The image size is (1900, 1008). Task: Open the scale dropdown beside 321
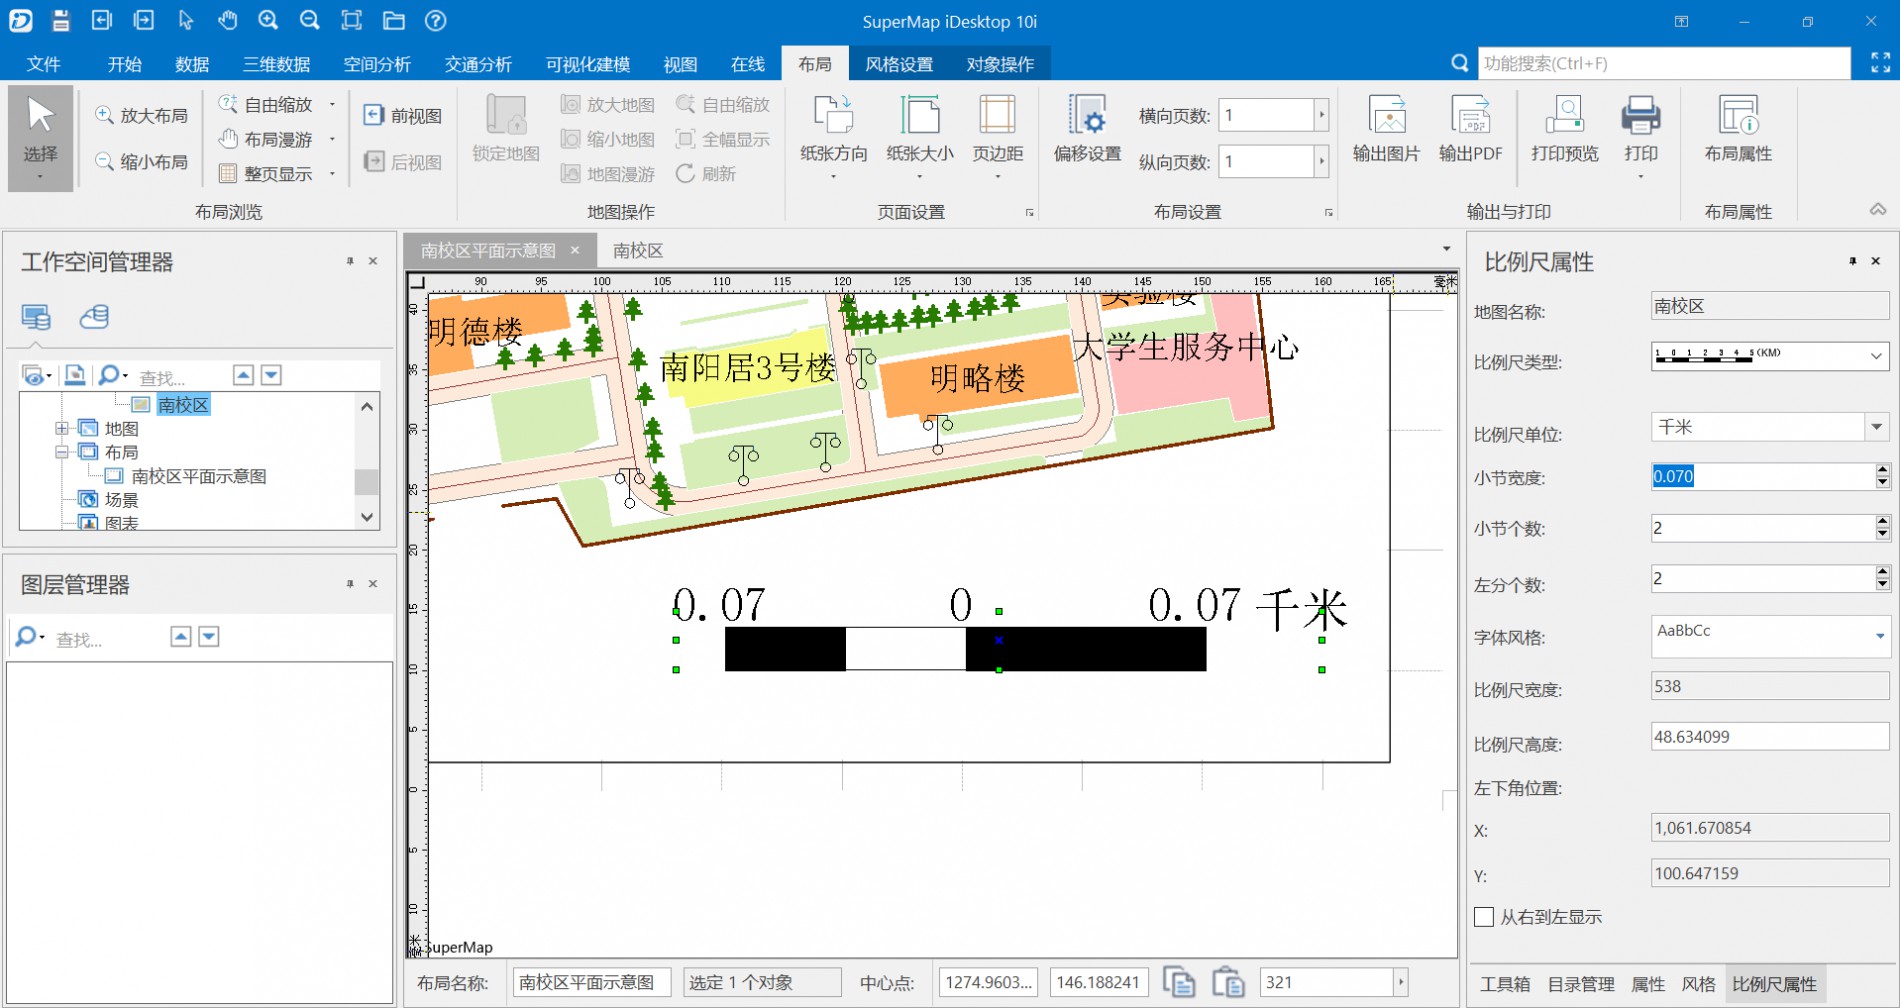coord(1400,982)
